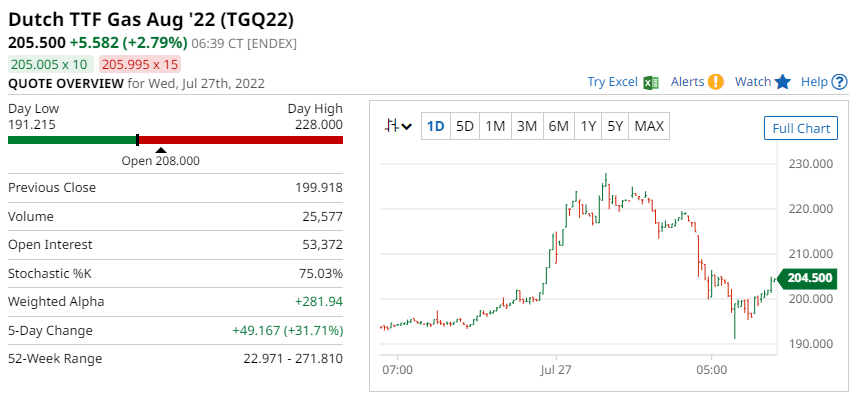Click the blue Watch star icon
This screenshot has height=414, width=855.
783,82
